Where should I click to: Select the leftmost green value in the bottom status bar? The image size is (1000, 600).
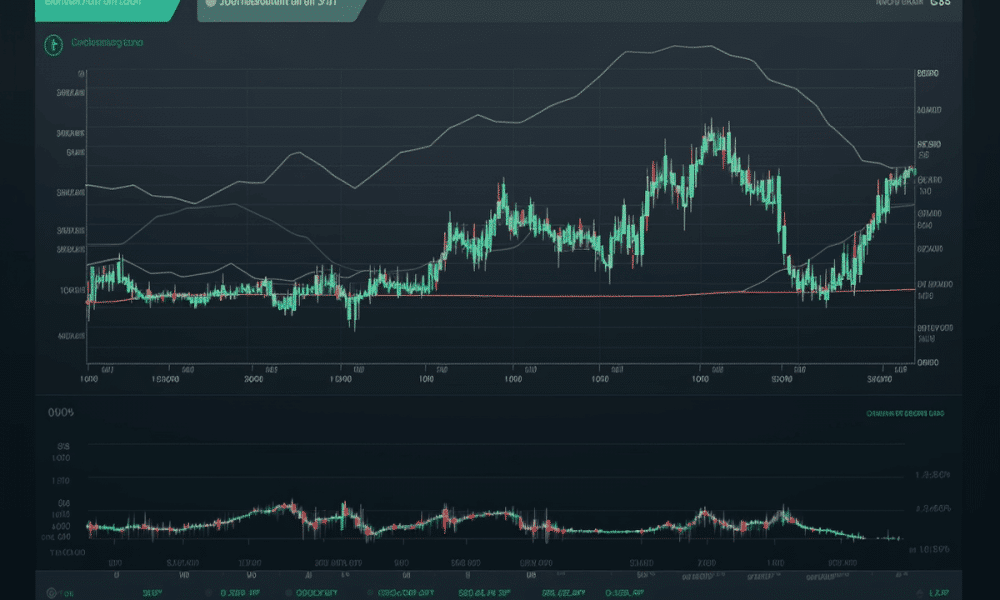(150, 593)
